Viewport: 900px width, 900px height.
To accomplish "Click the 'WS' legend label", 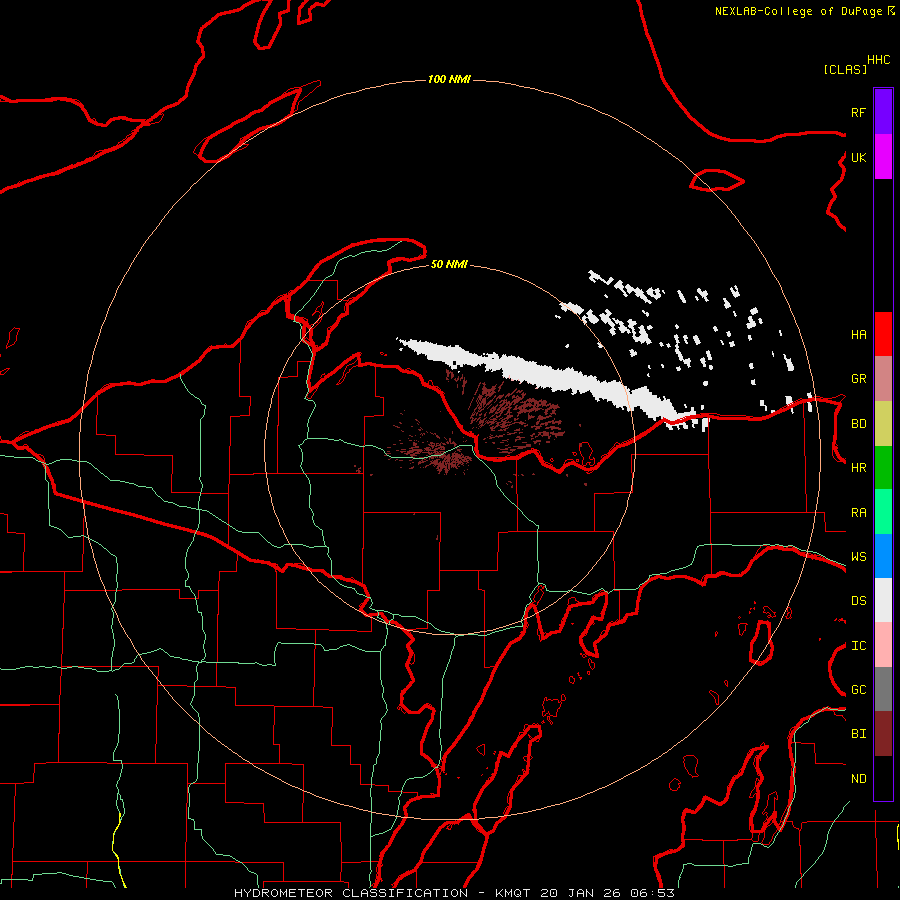I will coord(858,557).
